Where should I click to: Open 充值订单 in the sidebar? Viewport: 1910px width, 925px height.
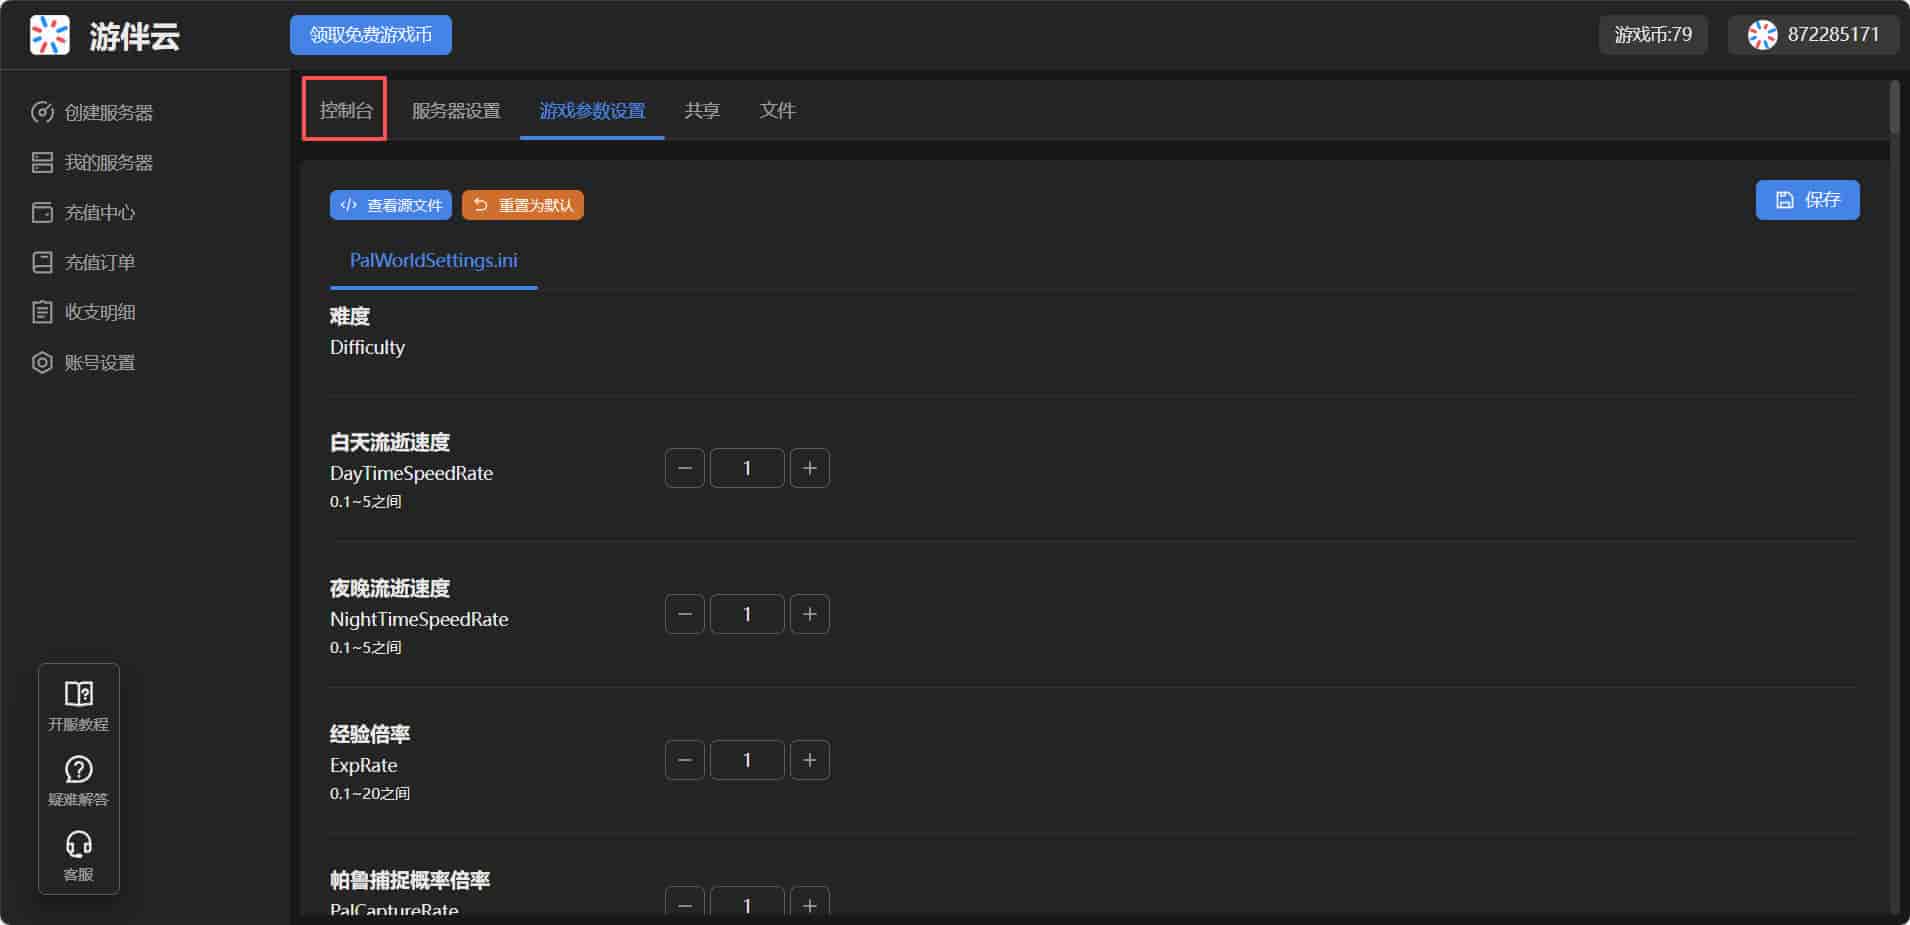pos(99,263)
